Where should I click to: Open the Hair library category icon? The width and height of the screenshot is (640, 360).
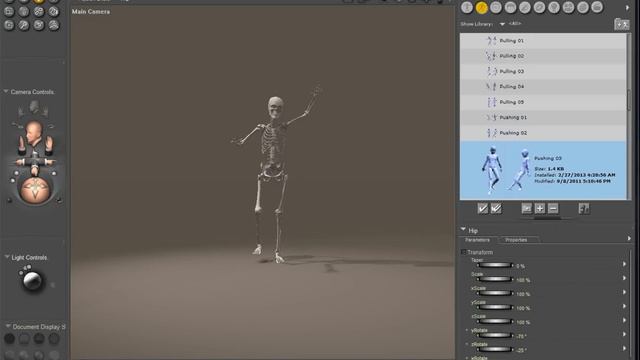click(x=511, y=7)
